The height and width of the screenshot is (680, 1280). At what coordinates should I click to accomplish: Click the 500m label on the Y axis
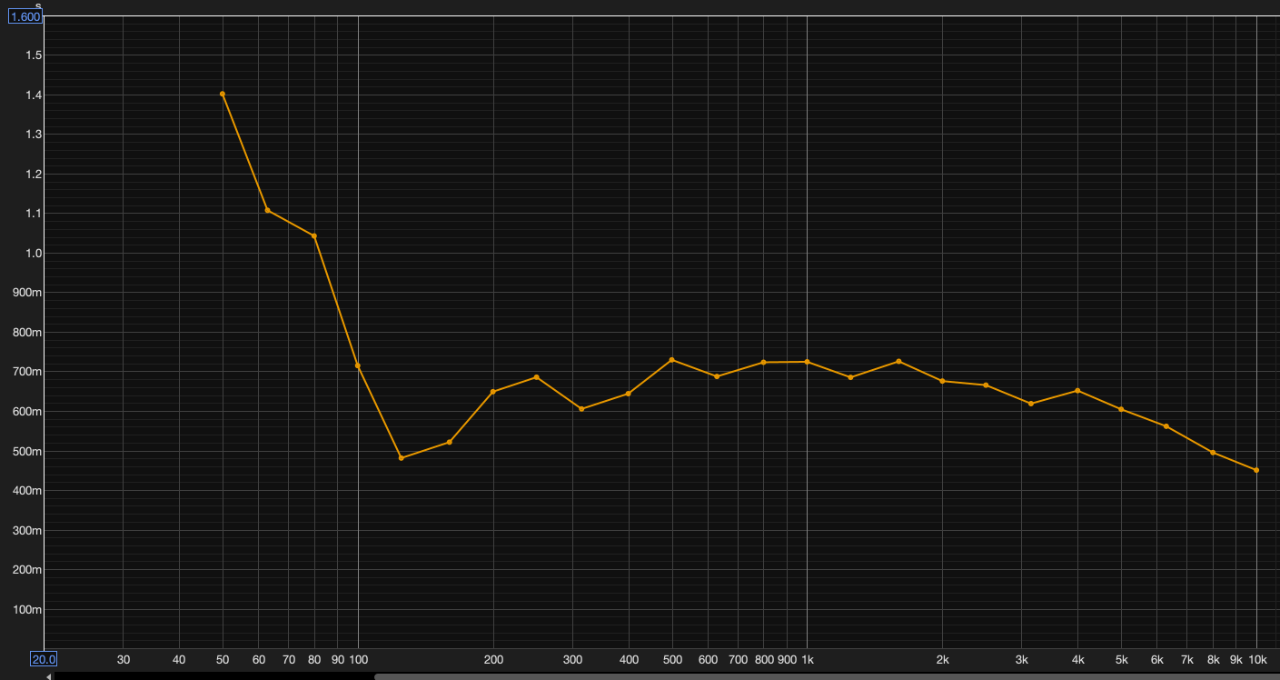pyautogui.click(x=27, y=451)
